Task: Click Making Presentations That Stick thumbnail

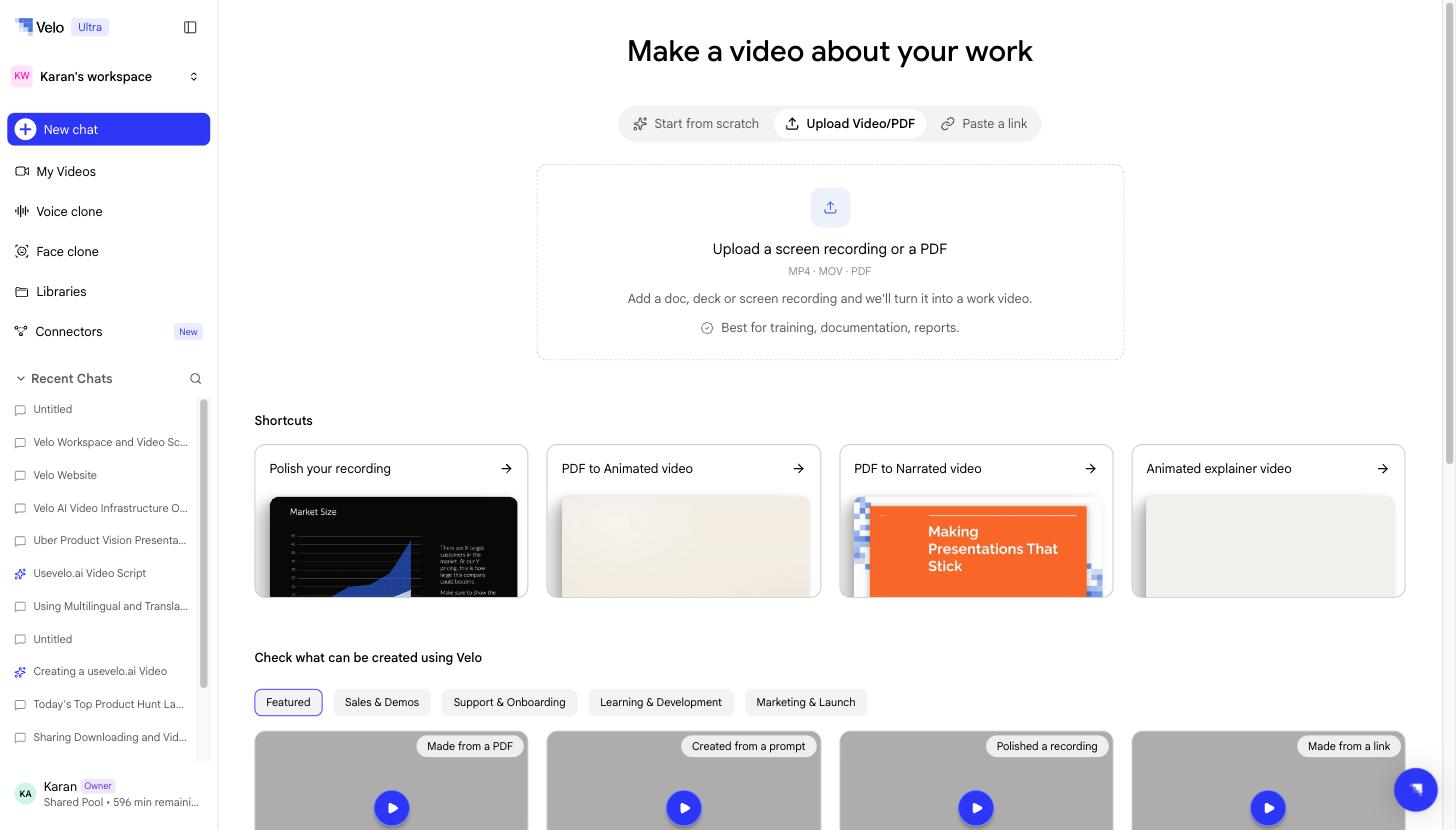Action: point(978,546)
